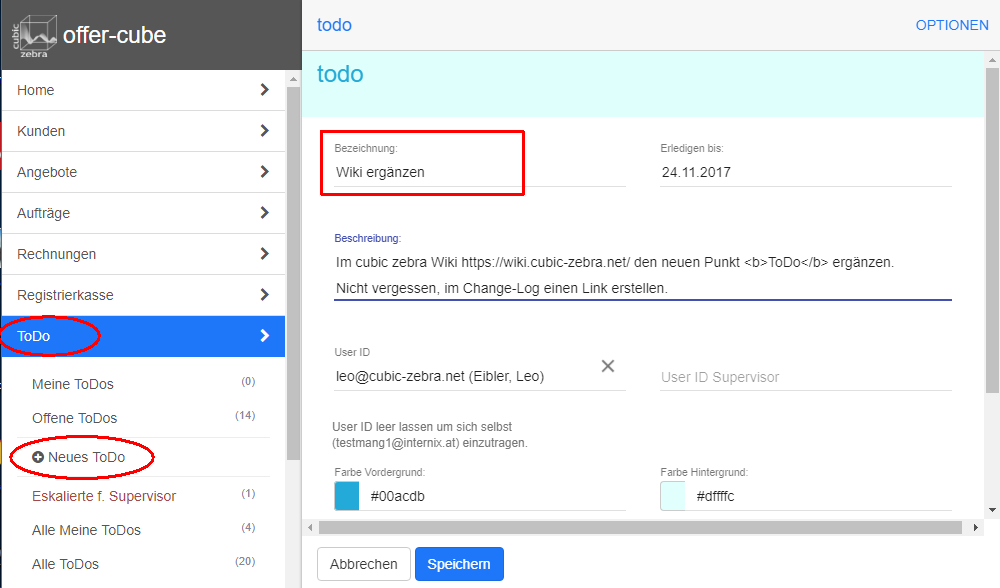
Task: Click the OPTIONEN link
Action: pyautogui.click(x=951, y=25)
